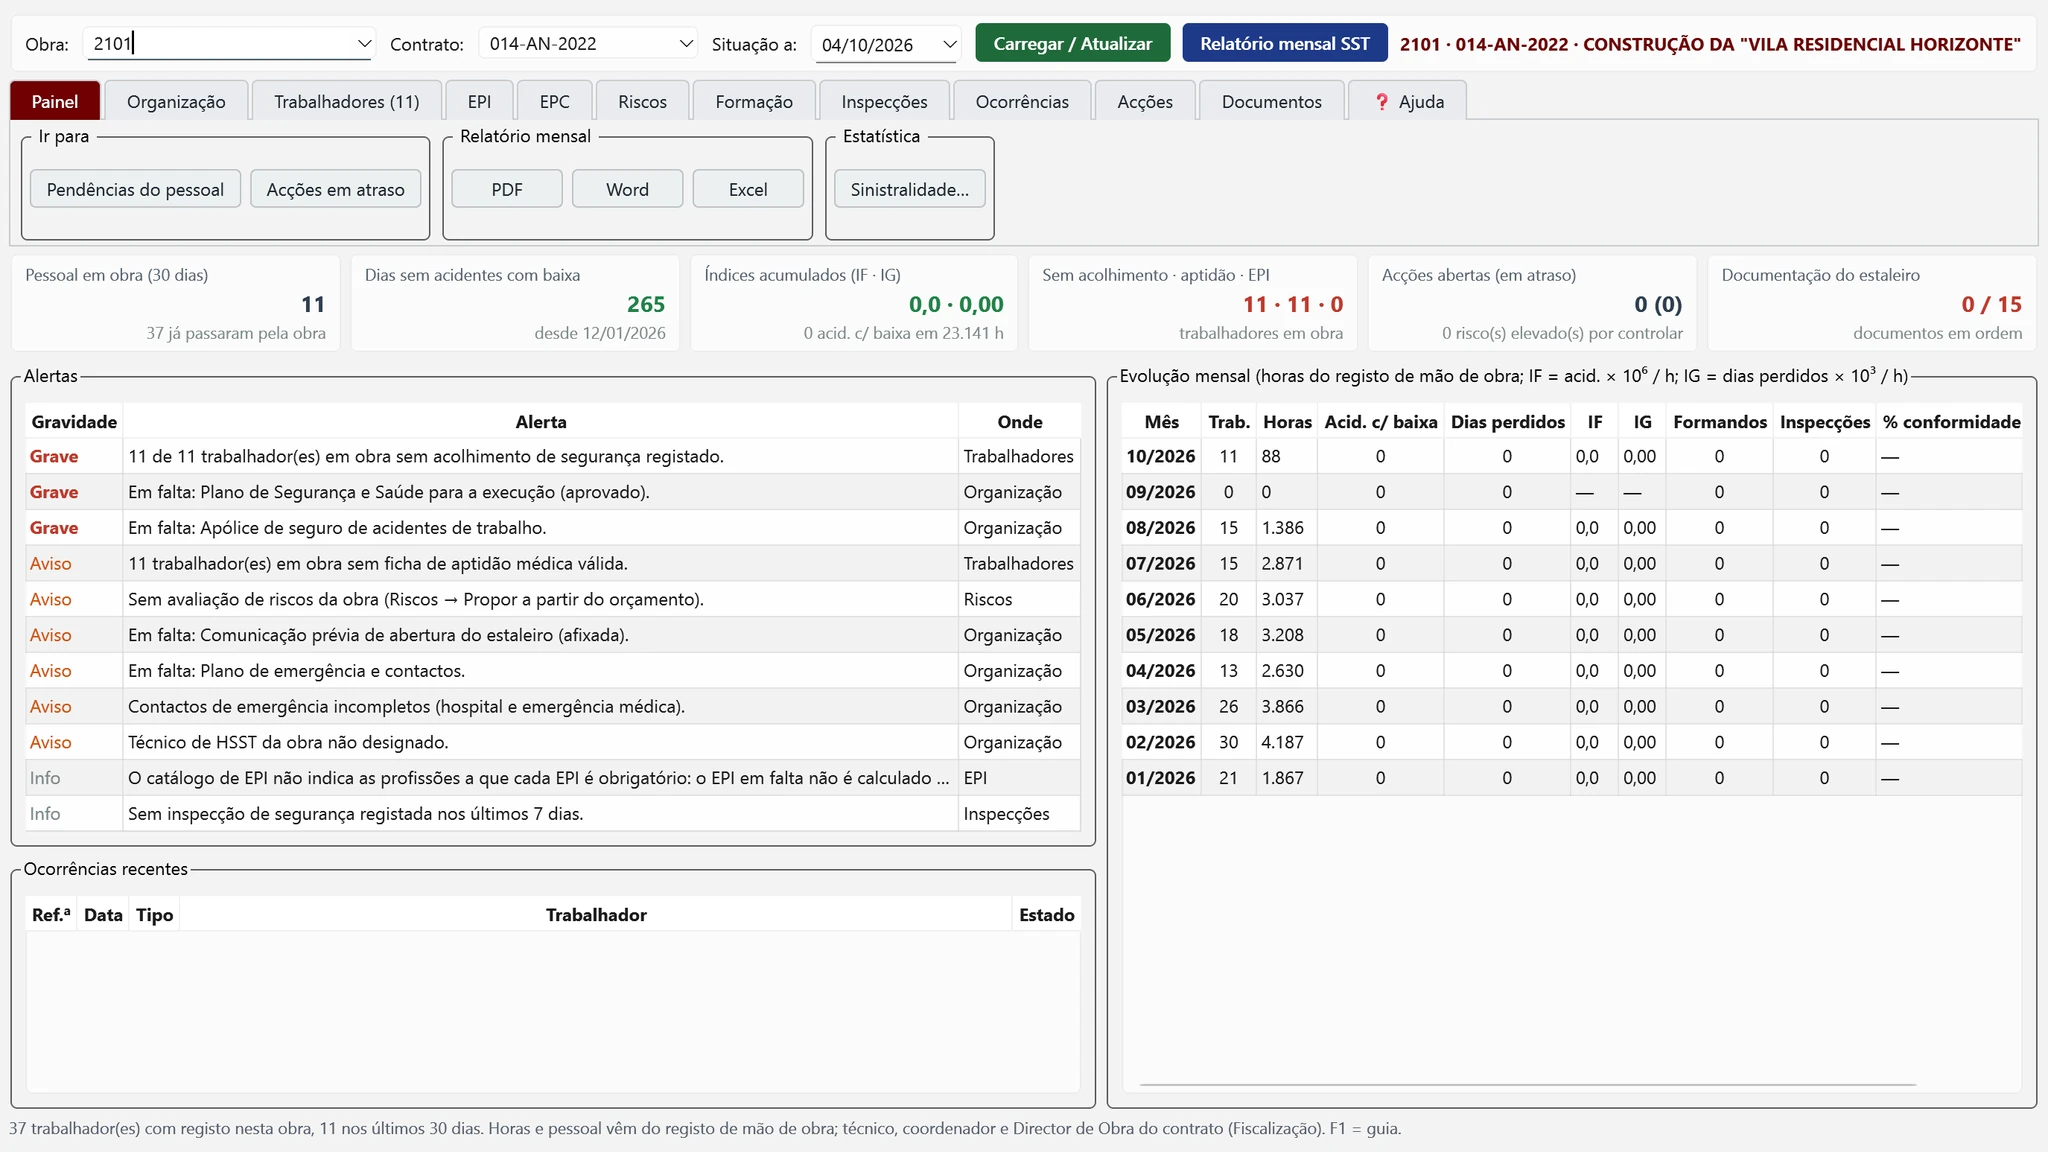Export the monthly report to Word
Viewport: 2048px width, 1152px height.
tap(627, 189)
